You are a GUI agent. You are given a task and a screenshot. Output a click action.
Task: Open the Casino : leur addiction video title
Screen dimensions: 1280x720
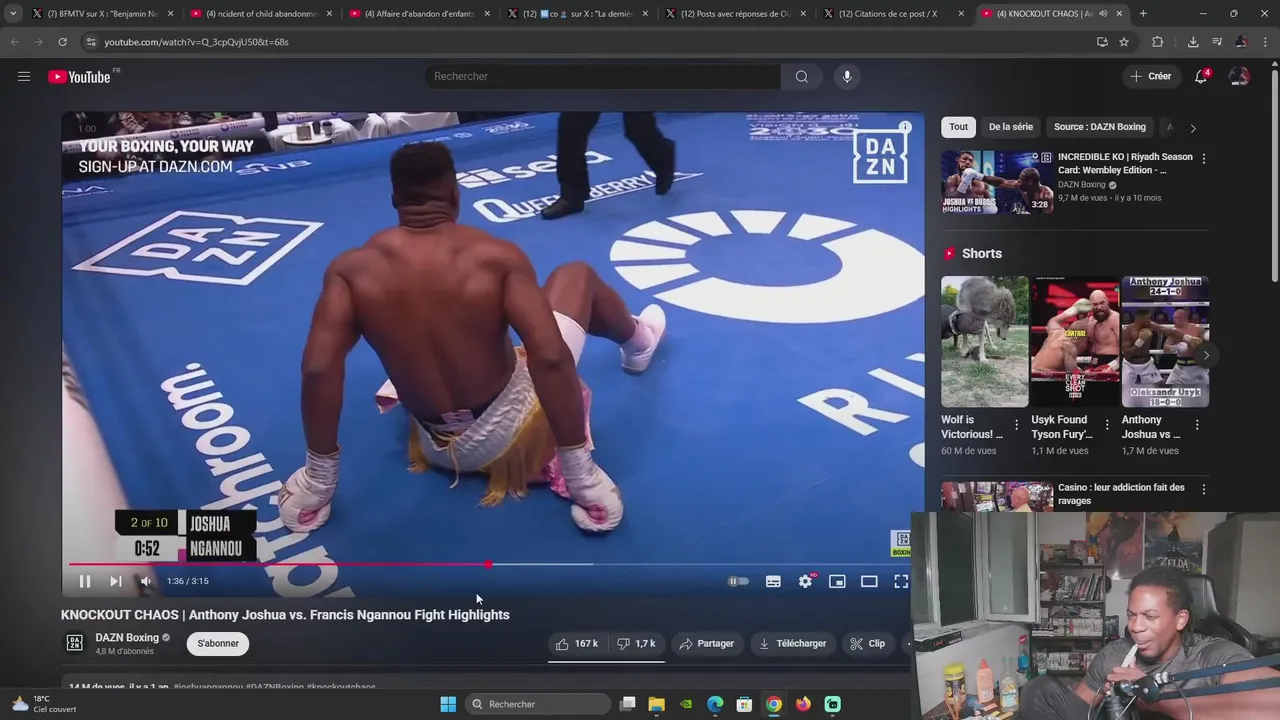click(1121, 494)
